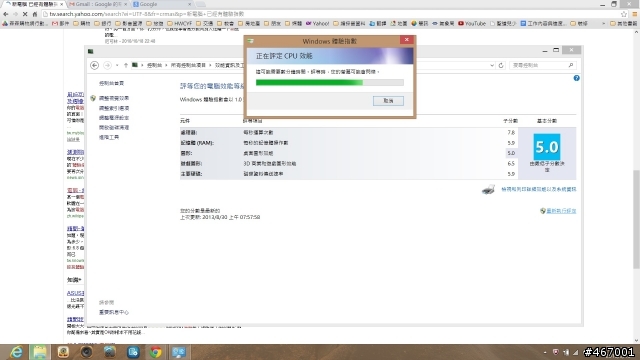Click the printer icon beside the print link

point(489,189)
